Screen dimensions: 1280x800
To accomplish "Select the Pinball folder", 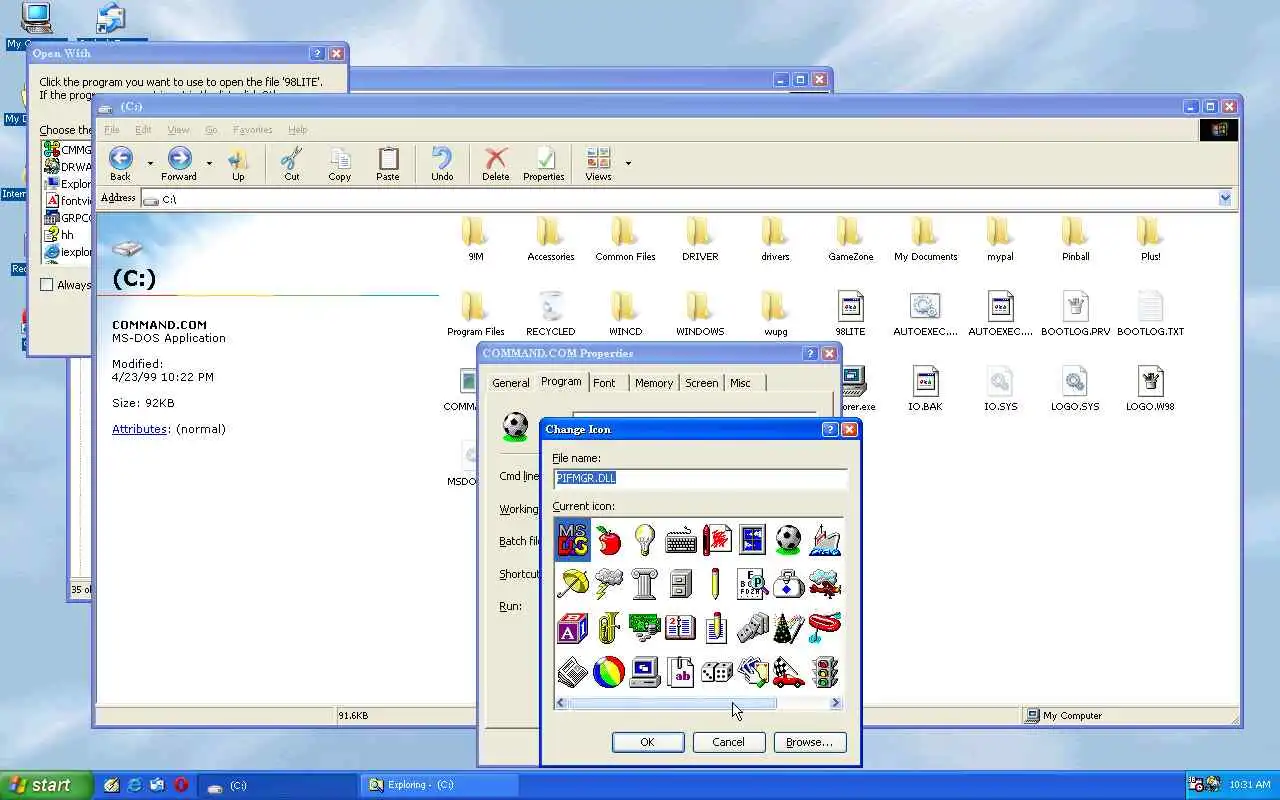I will [1075, 238].
